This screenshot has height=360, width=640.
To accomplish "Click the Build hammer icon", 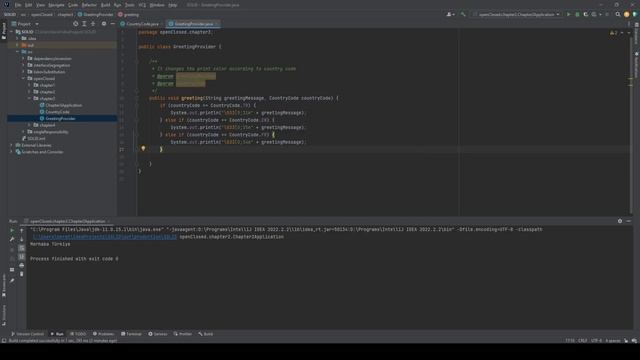I will (x=463, y=14).
